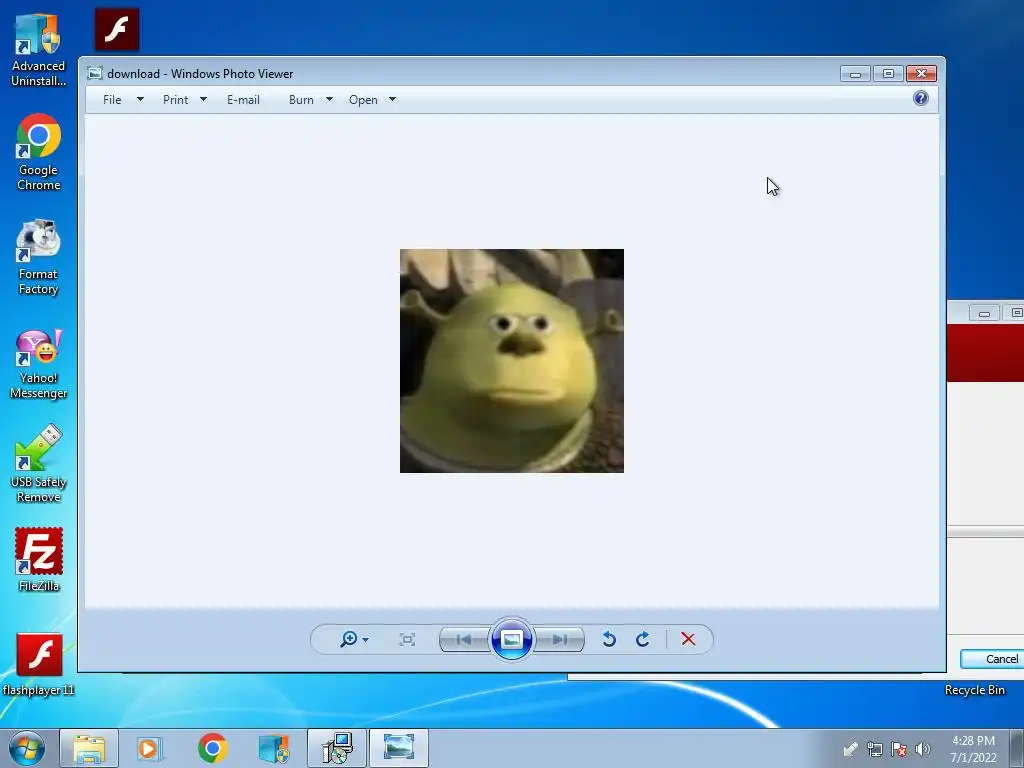Image resolution: width=1024 pixels, height=768 pixels.
Task: Select the flashplayer11 desktop icon
Action: pos(39,665)
